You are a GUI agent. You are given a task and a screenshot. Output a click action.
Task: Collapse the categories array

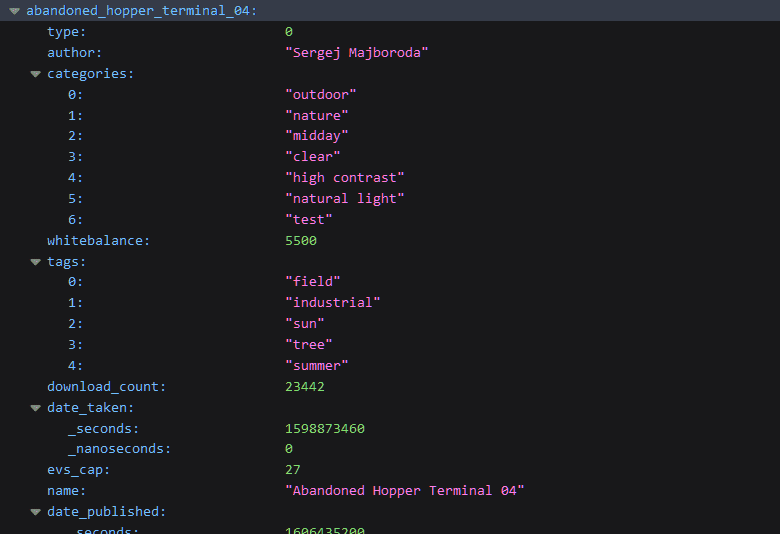[x=35, y=74]
